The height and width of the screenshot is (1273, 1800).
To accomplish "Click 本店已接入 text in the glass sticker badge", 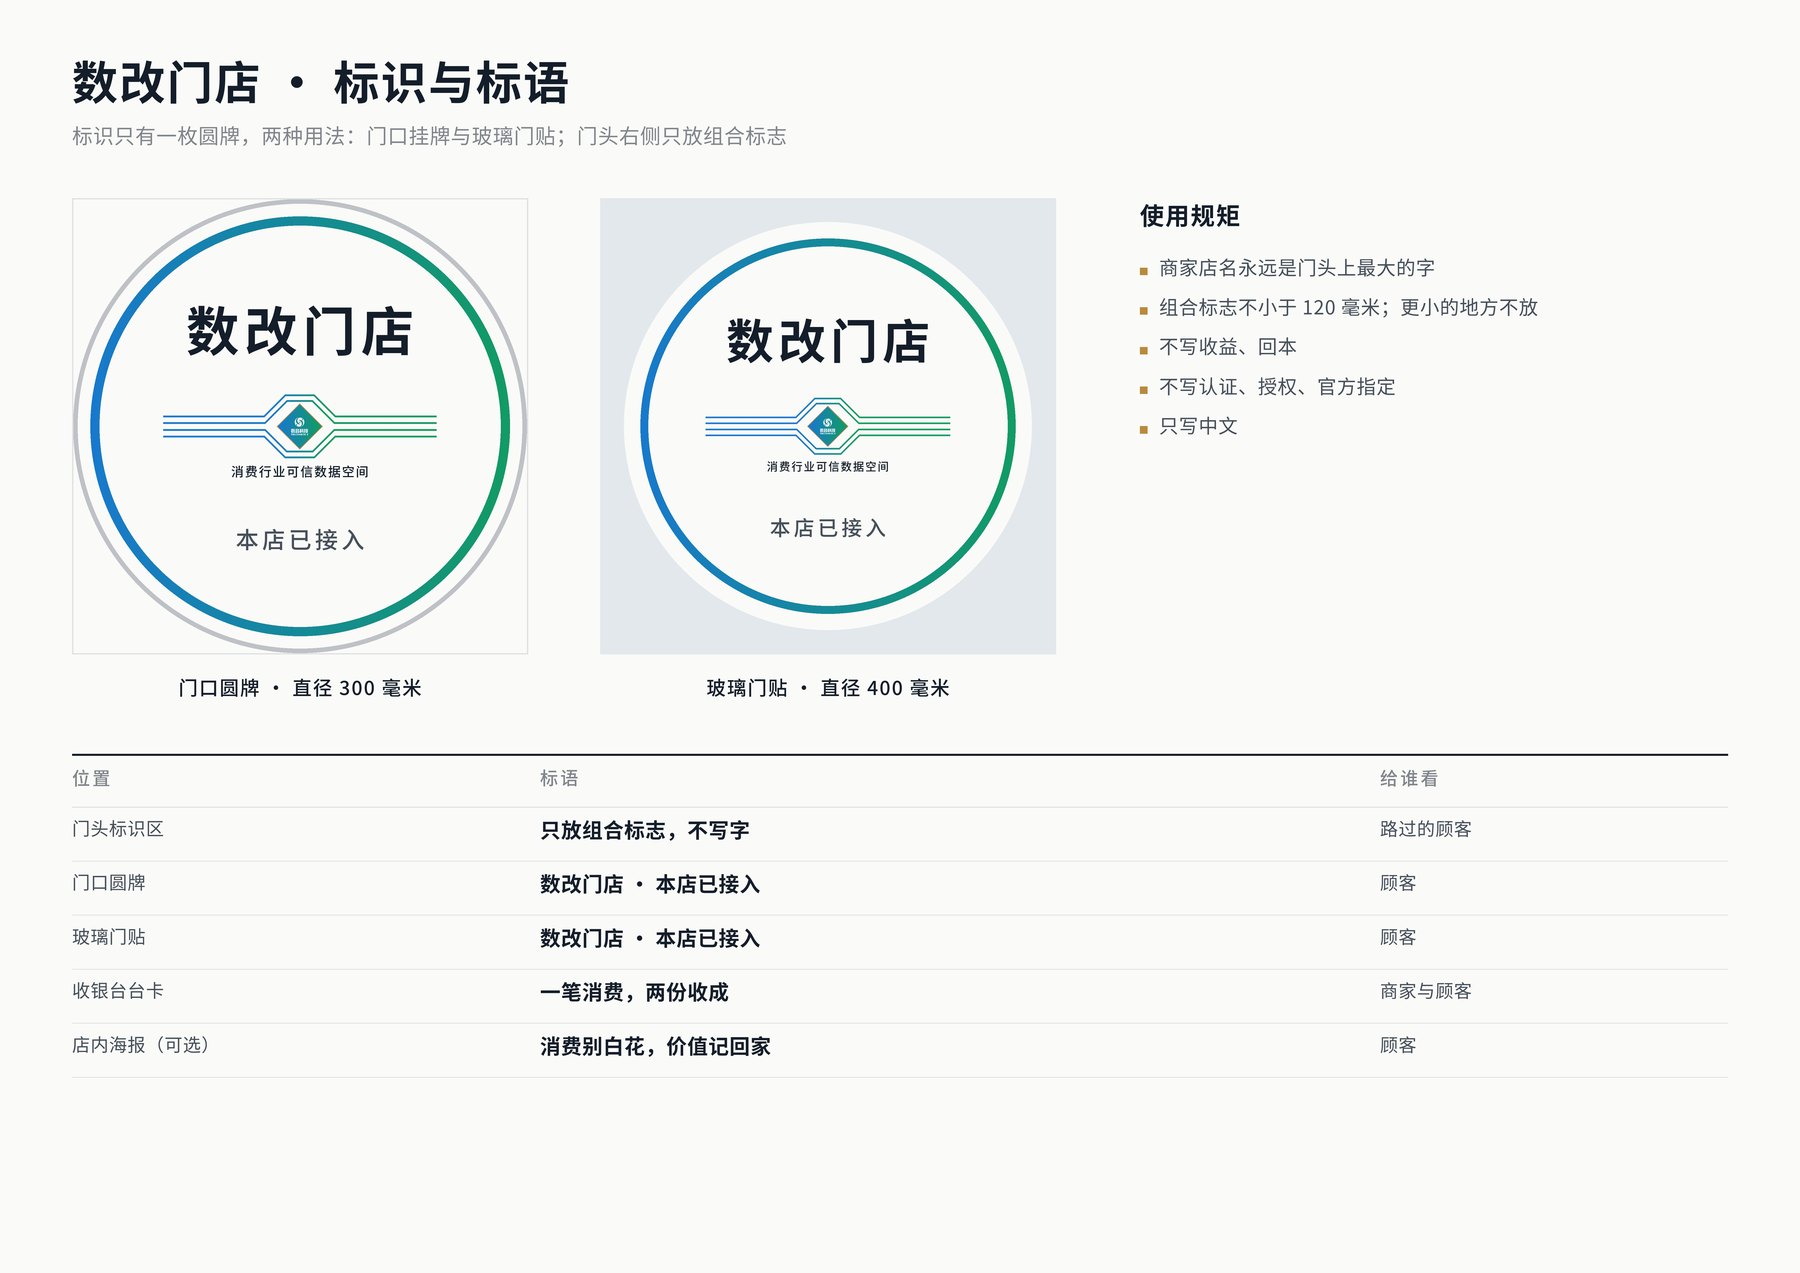I will 828,528.
